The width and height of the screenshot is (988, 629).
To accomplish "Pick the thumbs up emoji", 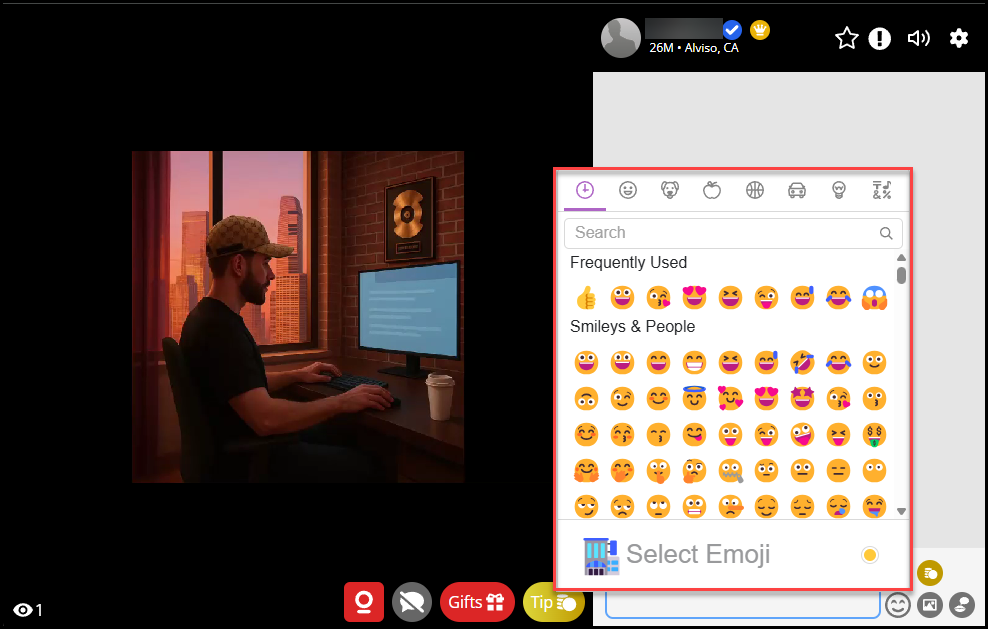I will point(586,297).
